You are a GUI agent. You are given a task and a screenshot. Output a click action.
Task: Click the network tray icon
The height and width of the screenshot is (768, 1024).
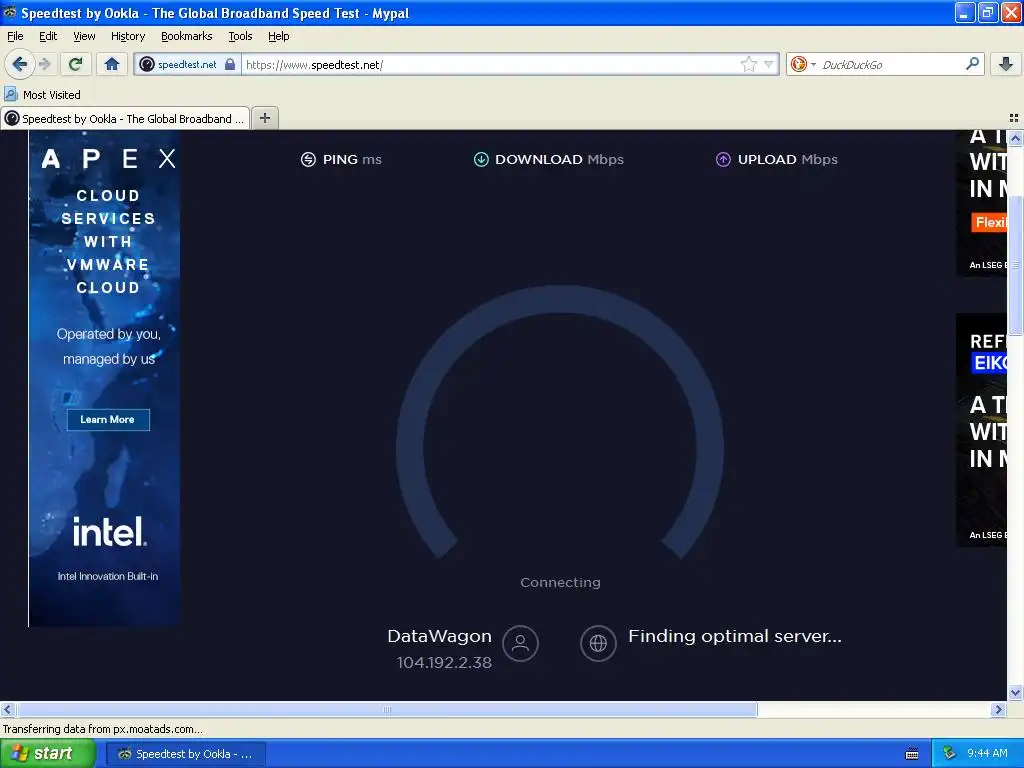click(949, 753)
